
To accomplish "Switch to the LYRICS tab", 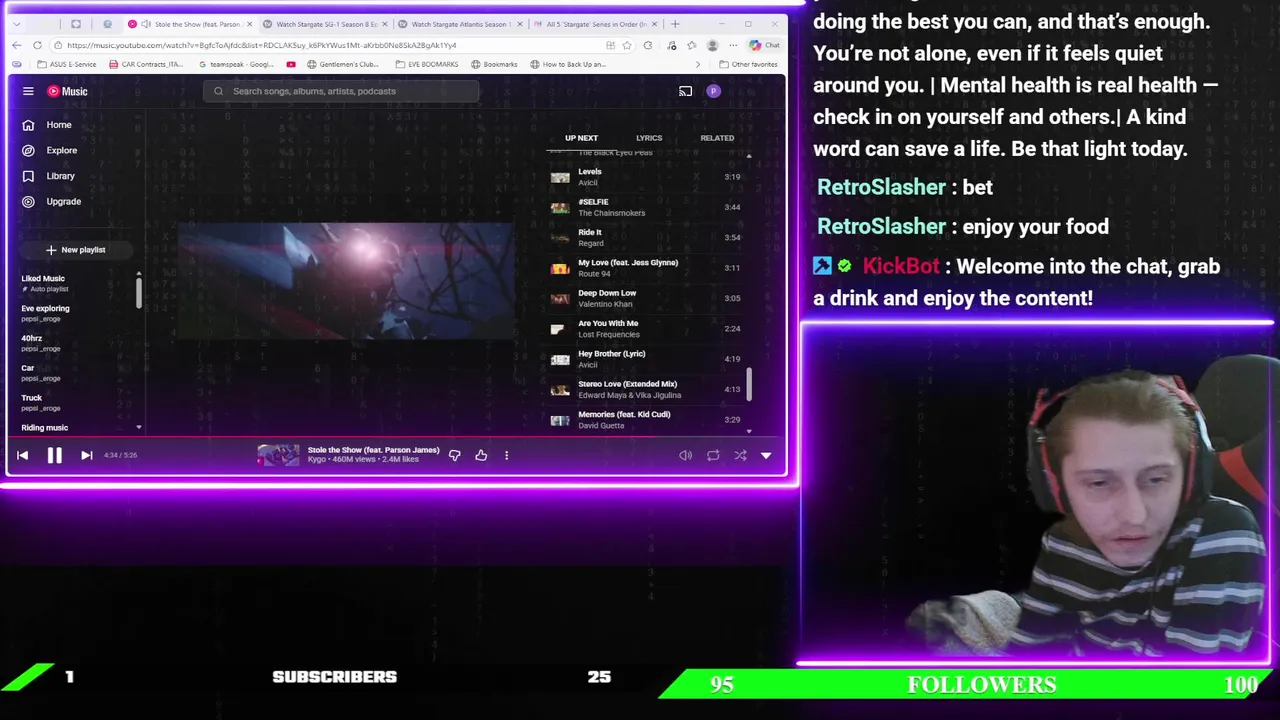I will [x=649, y=138].
